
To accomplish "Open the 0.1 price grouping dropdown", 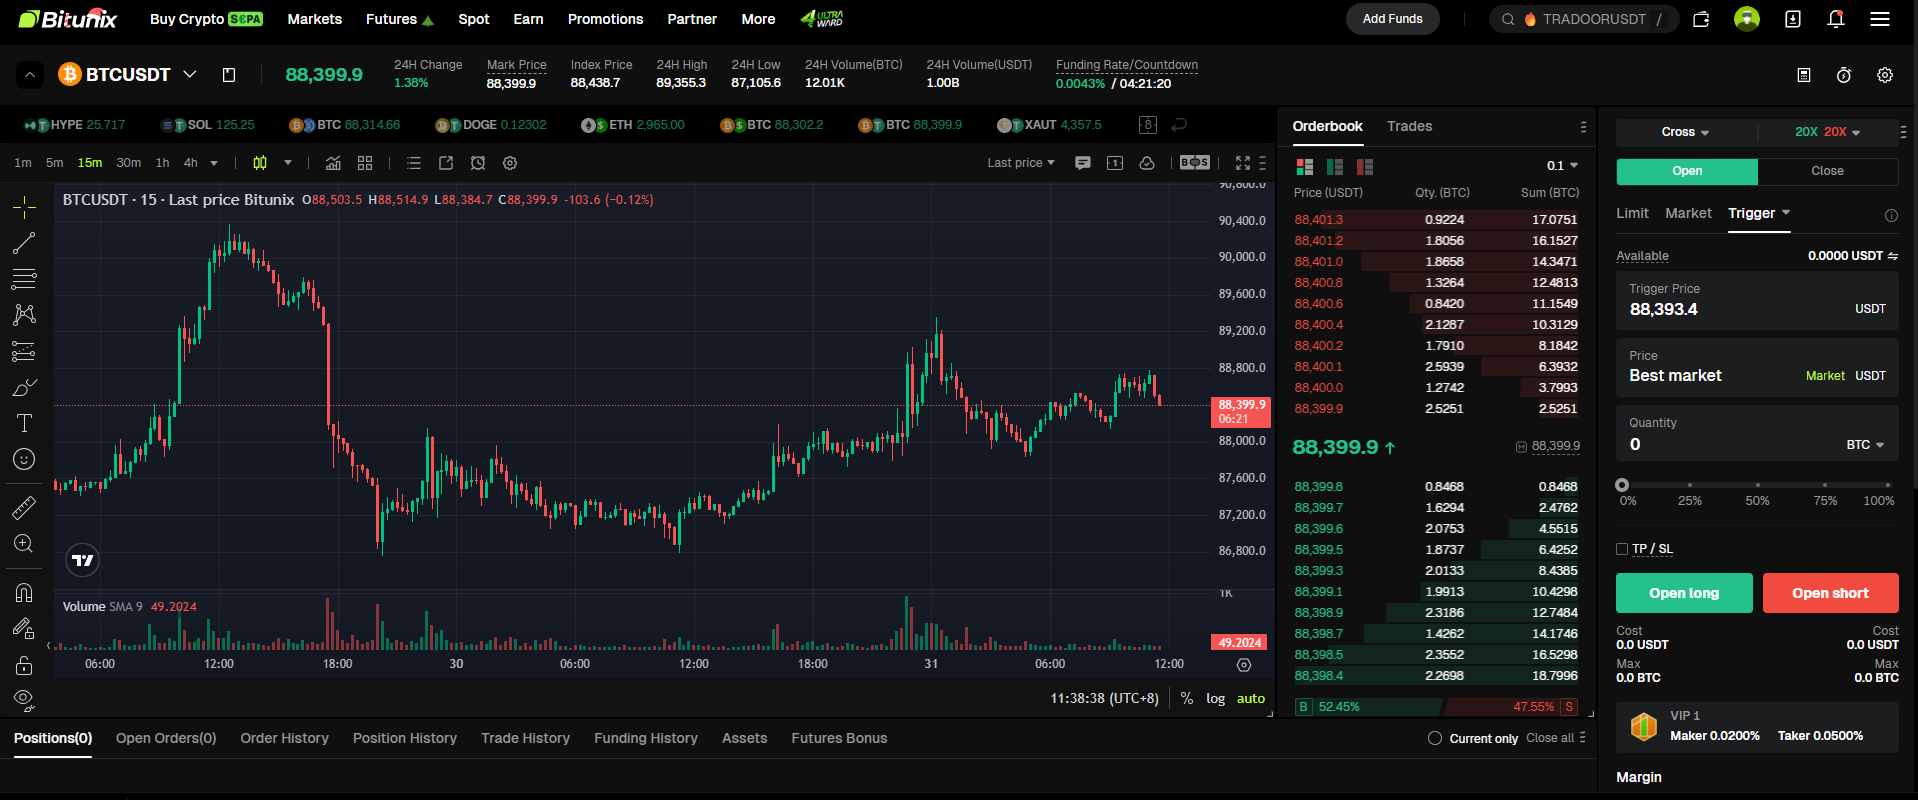I will tap(1562, 166).
